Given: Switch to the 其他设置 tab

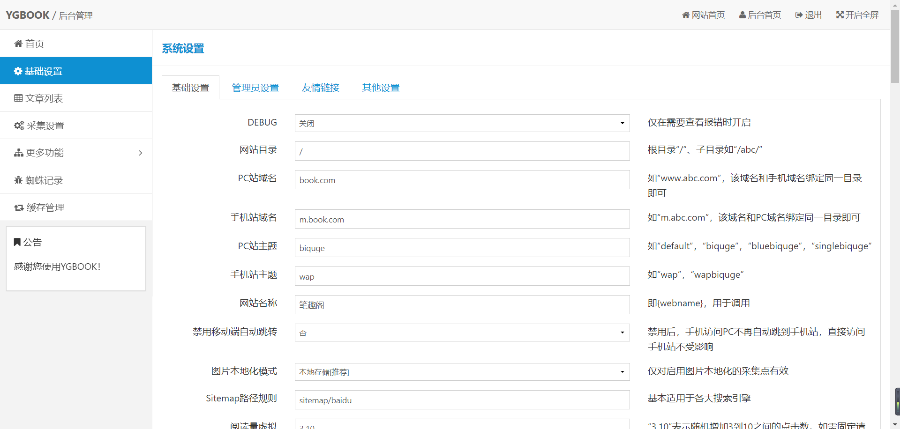Looking at the screenshot, I should pos(381,88).
